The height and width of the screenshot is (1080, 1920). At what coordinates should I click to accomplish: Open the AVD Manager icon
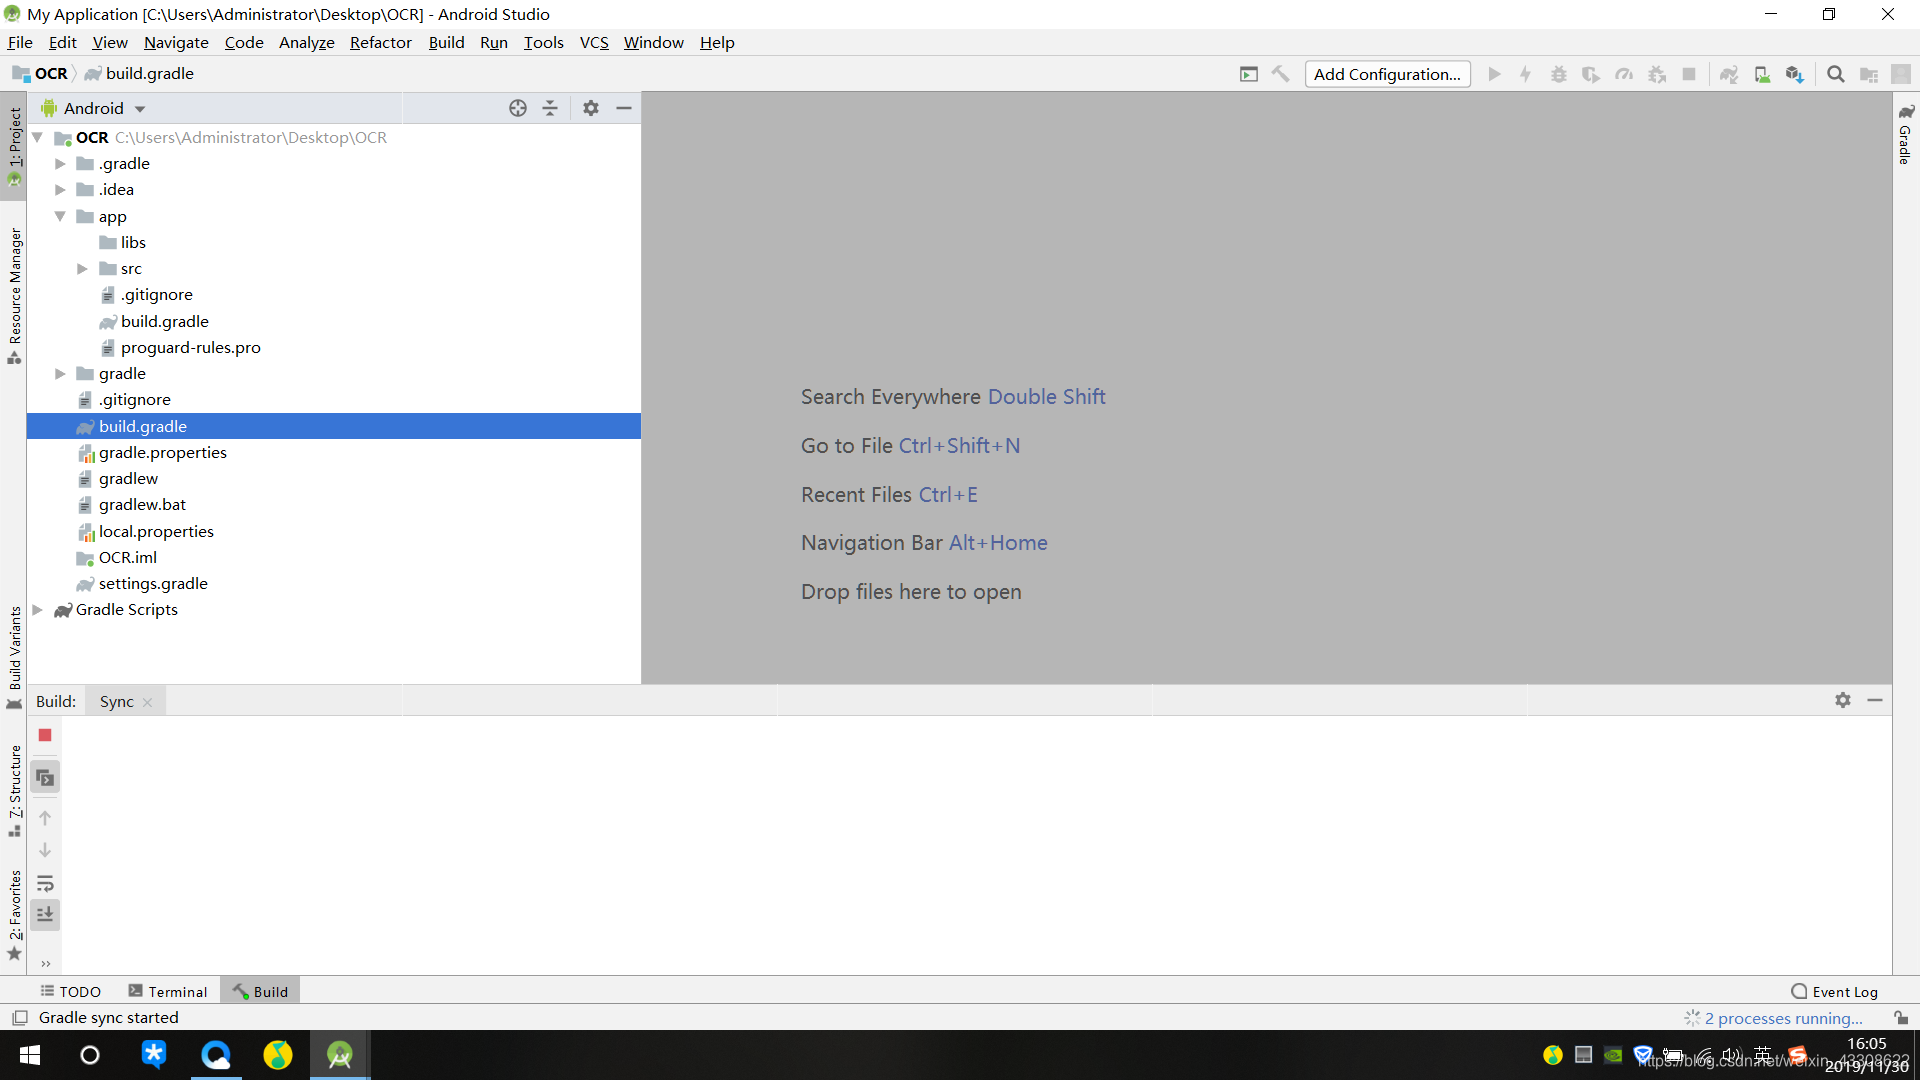1762,74
